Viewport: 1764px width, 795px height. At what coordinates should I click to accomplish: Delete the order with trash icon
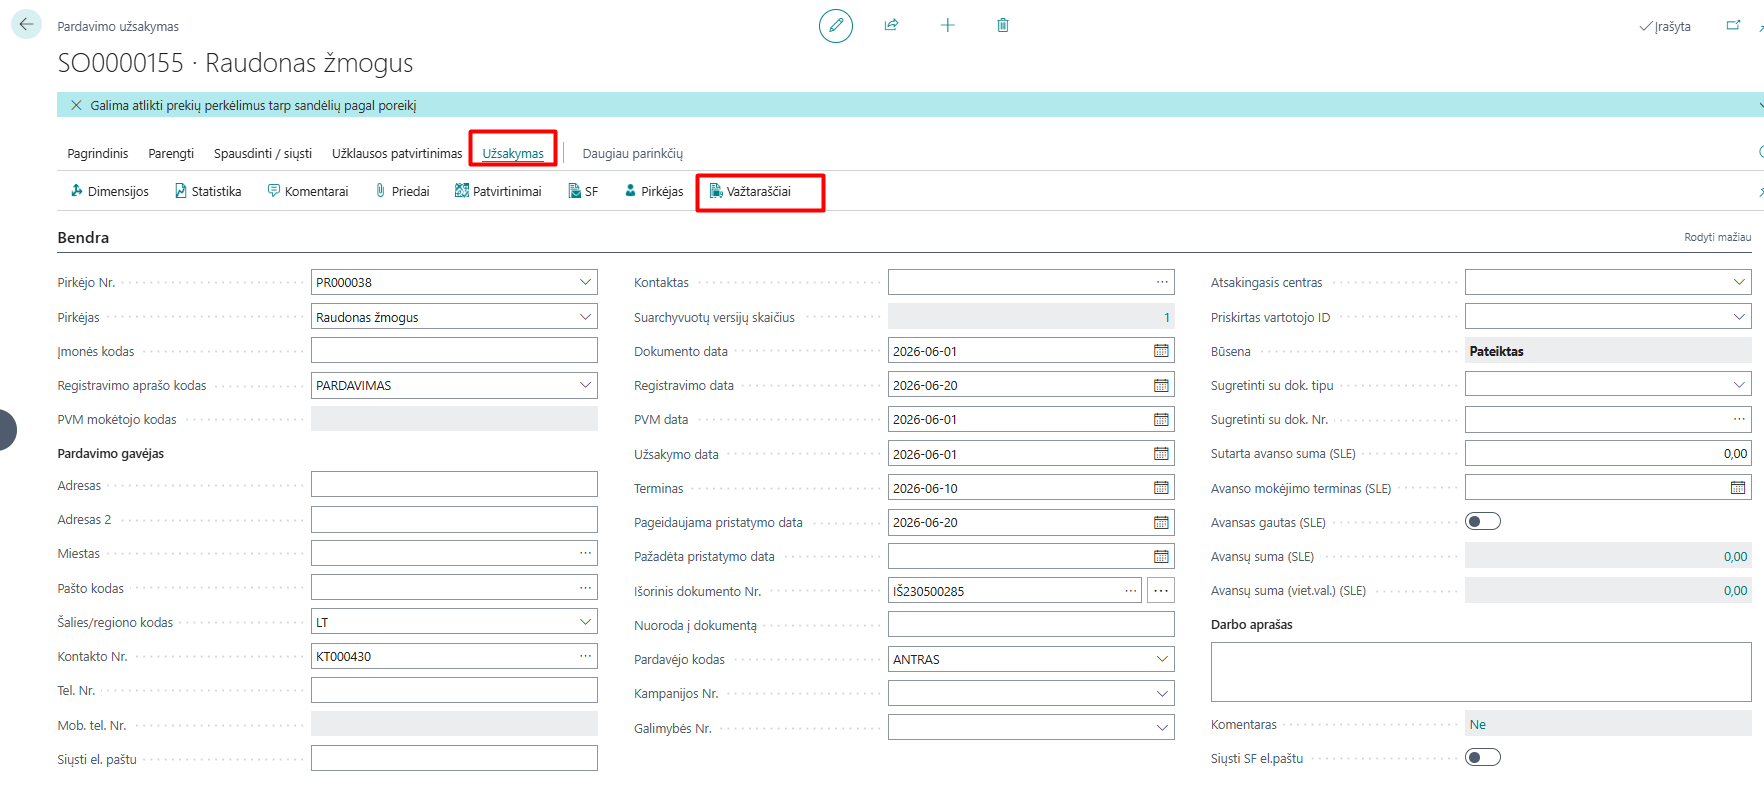pyautogui.click(x=1003, y=25)
